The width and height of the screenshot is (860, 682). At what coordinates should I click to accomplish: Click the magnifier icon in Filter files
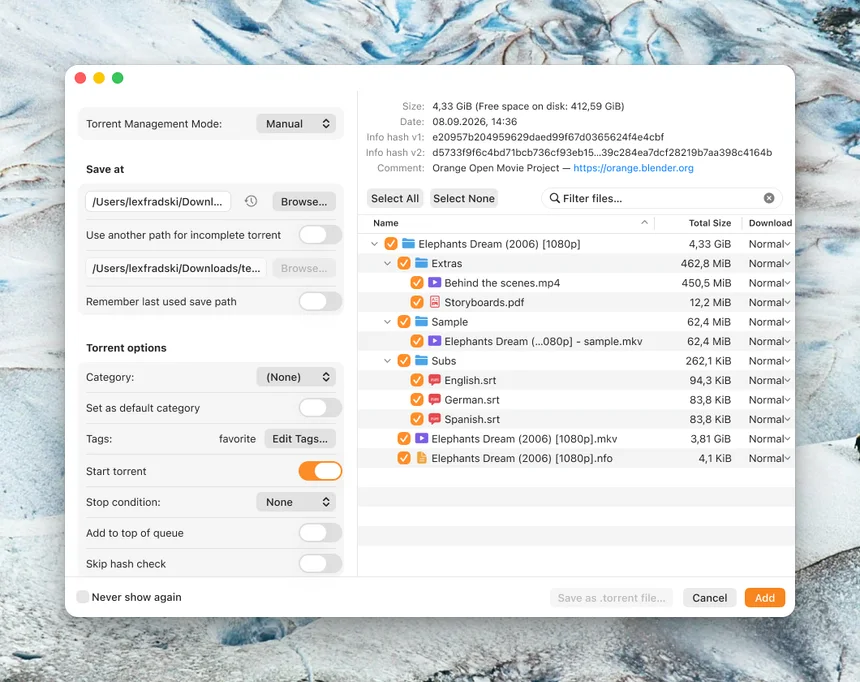pyautogui.click(x=555, y=198)
